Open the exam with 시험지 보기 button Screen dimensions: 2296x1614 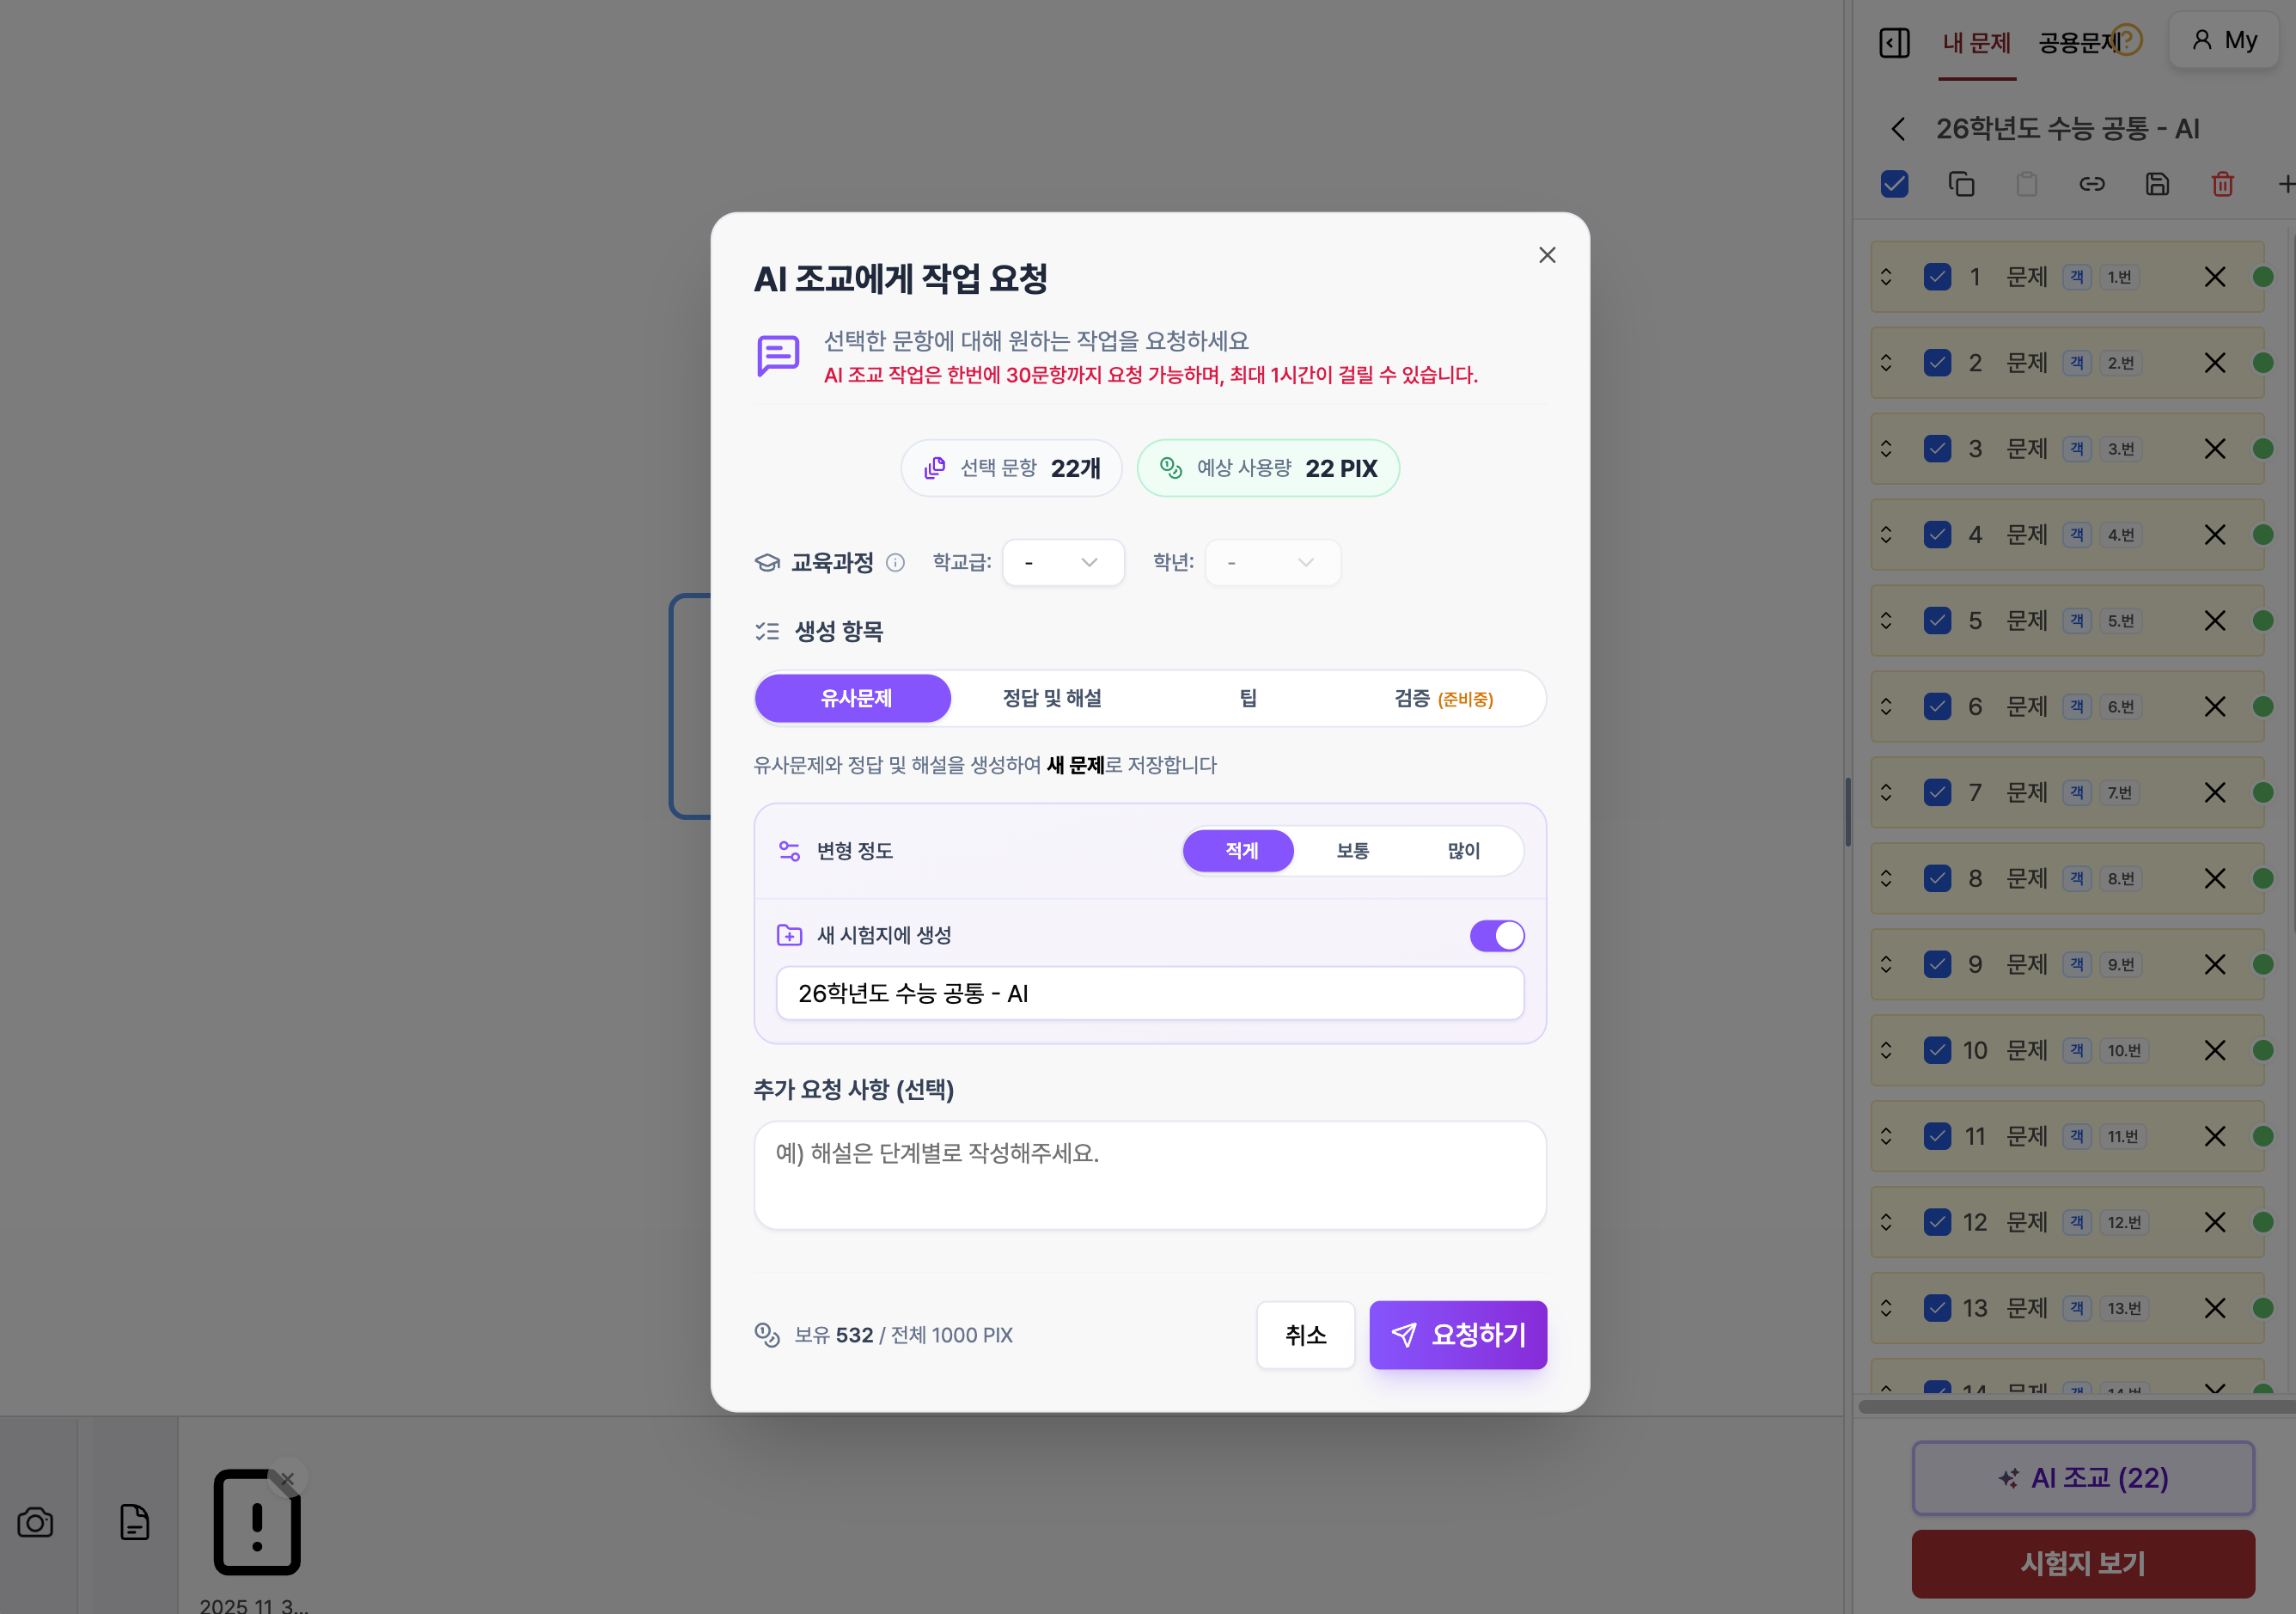pyautogui.click(x=2083, y=1563)
